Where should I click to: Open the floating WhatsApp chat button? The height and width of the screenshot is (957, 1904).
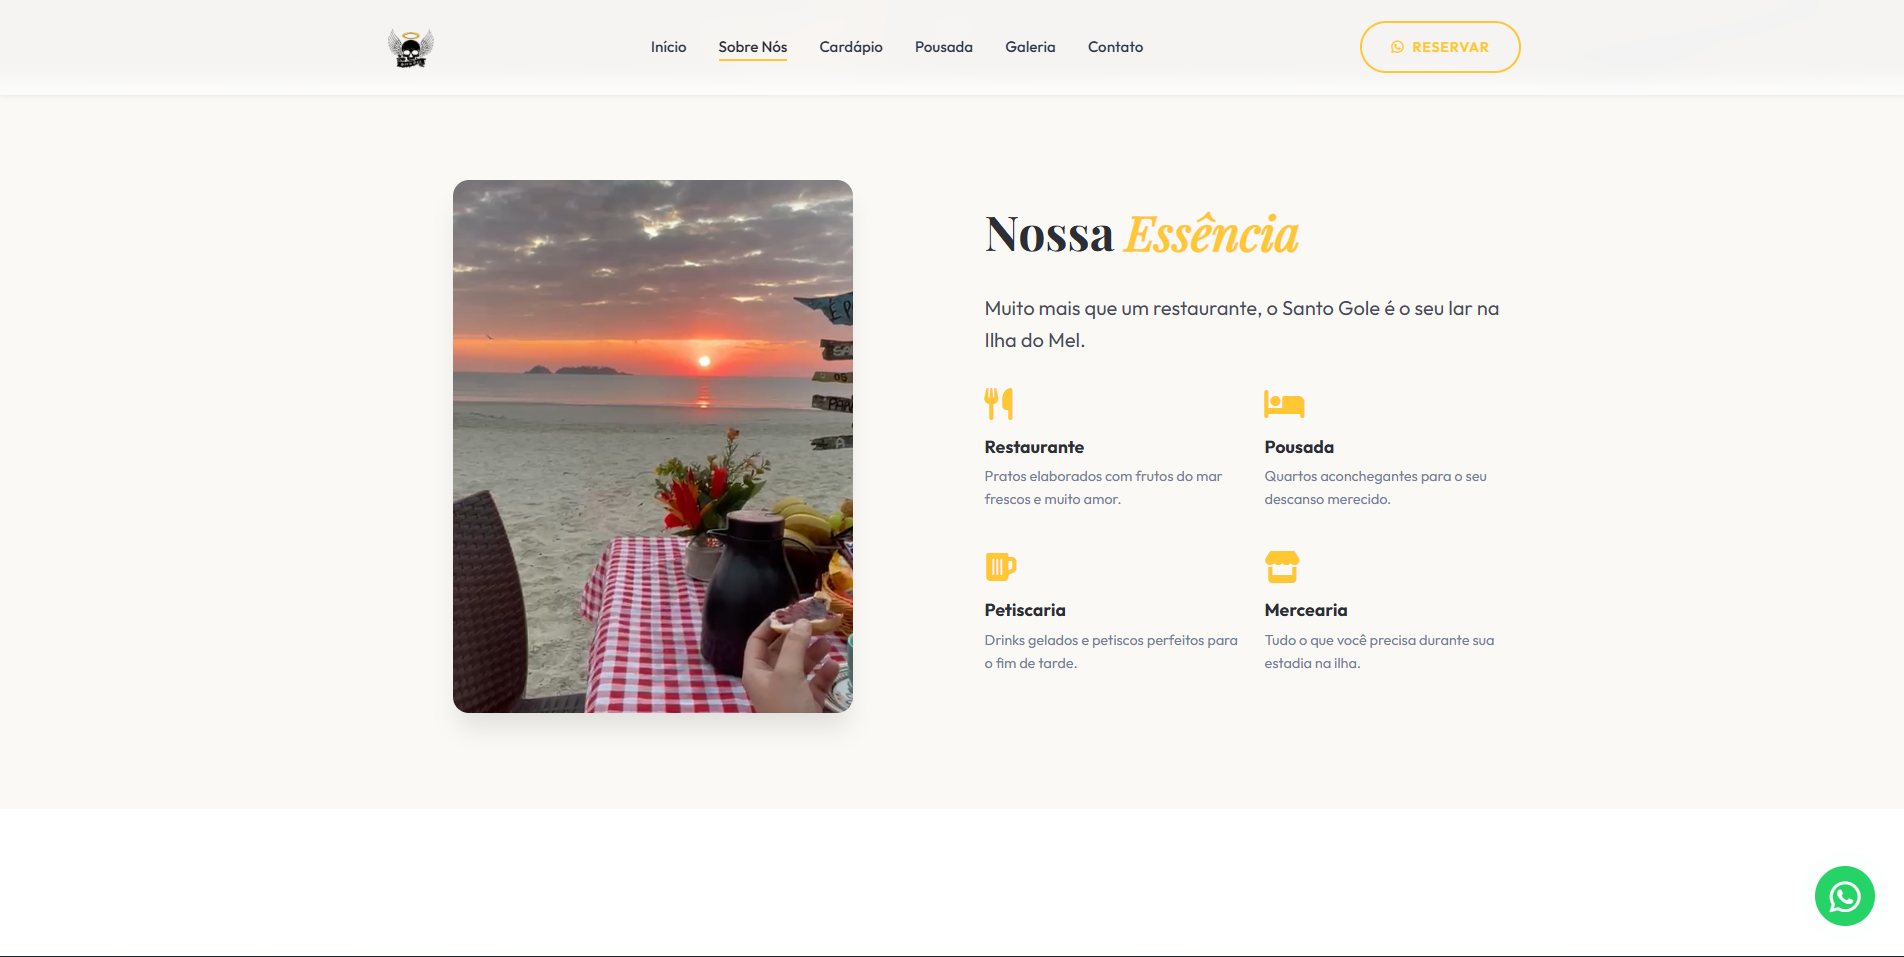(x=1844, y=896)
